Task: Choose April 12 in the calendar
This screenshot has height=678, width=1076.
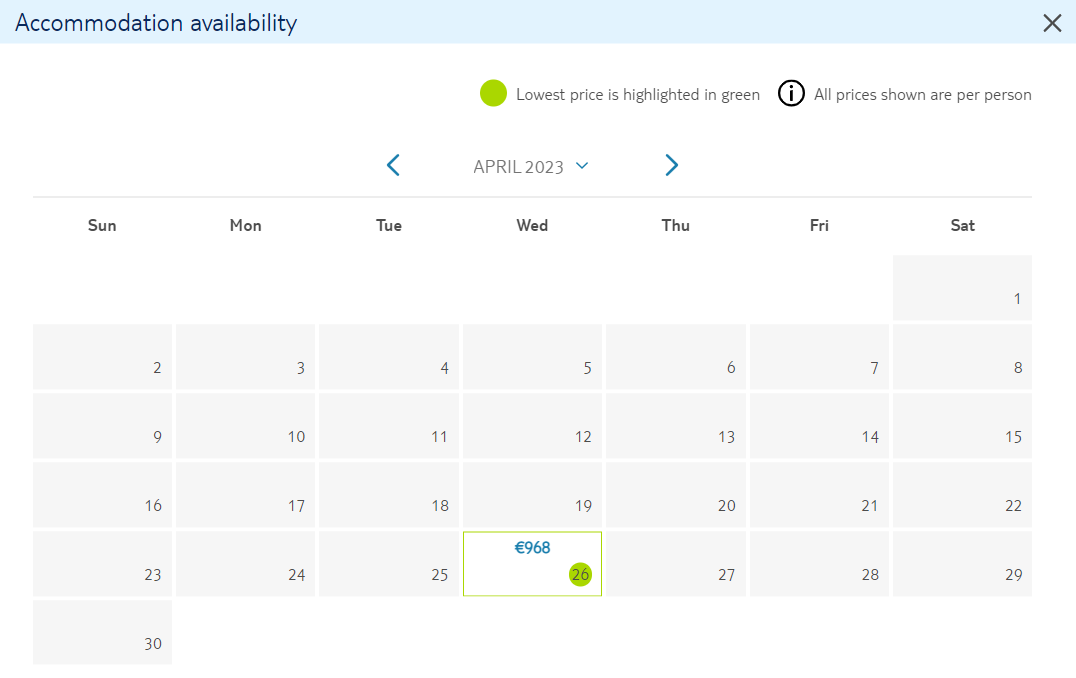Action: (533, 425)
